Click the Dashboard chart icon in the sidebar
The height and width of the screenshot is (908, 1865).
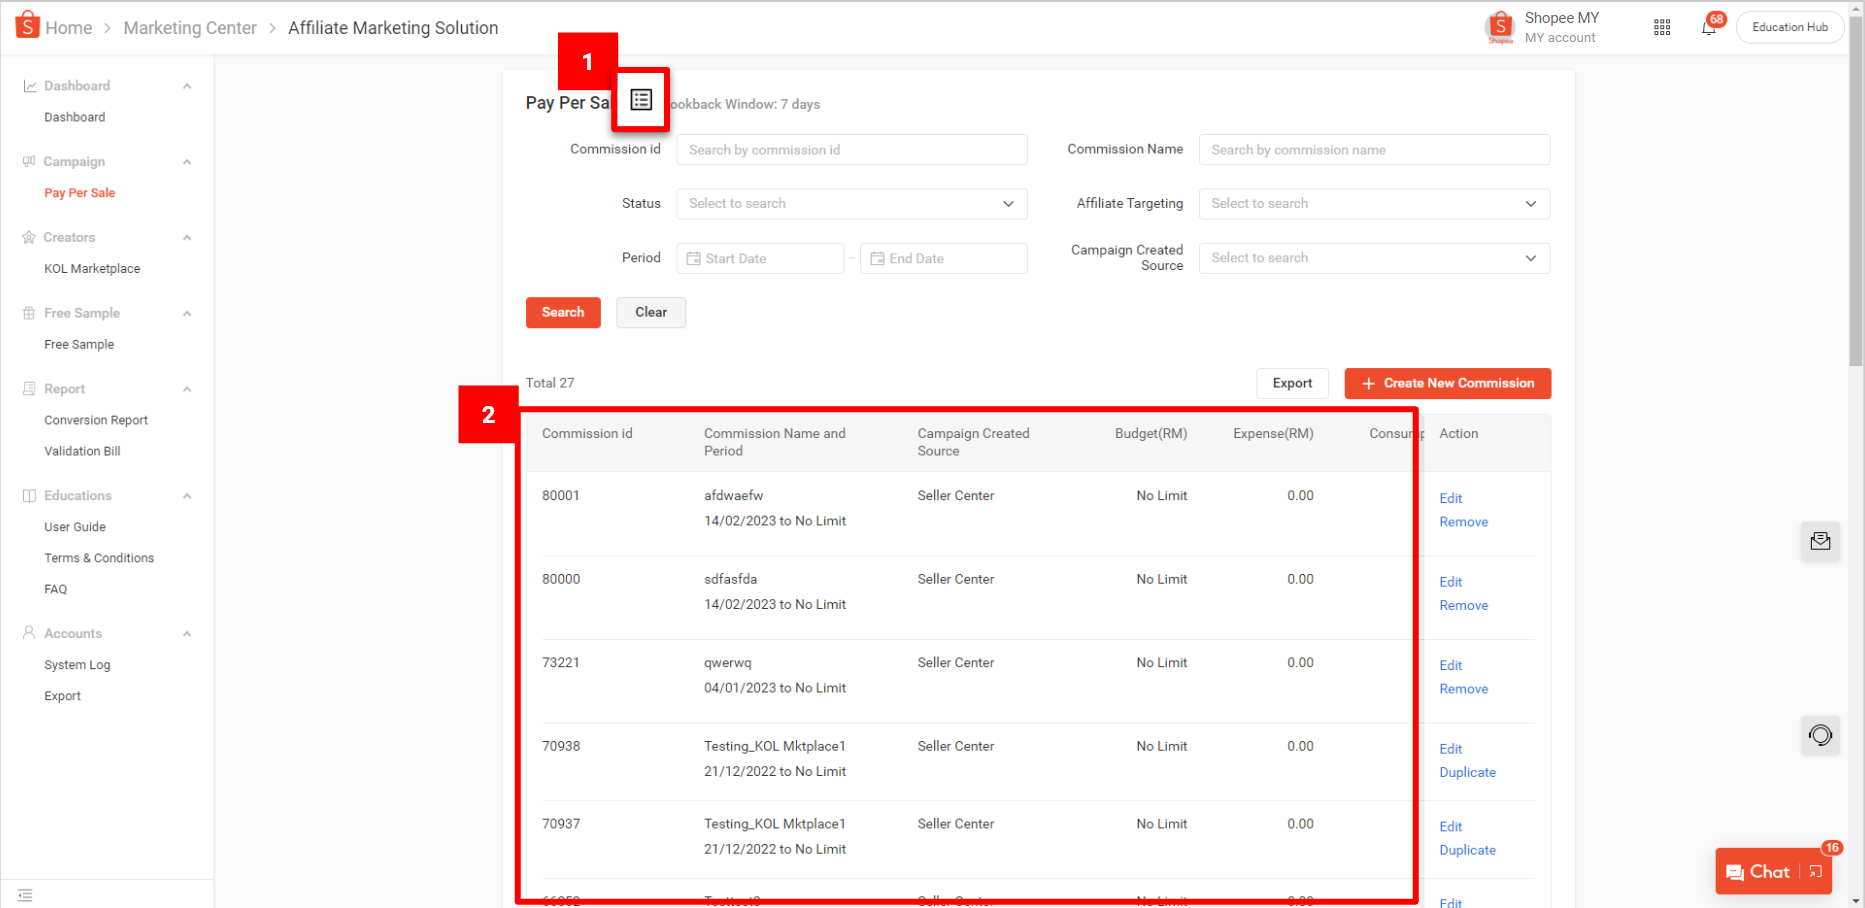pos(30,85)
